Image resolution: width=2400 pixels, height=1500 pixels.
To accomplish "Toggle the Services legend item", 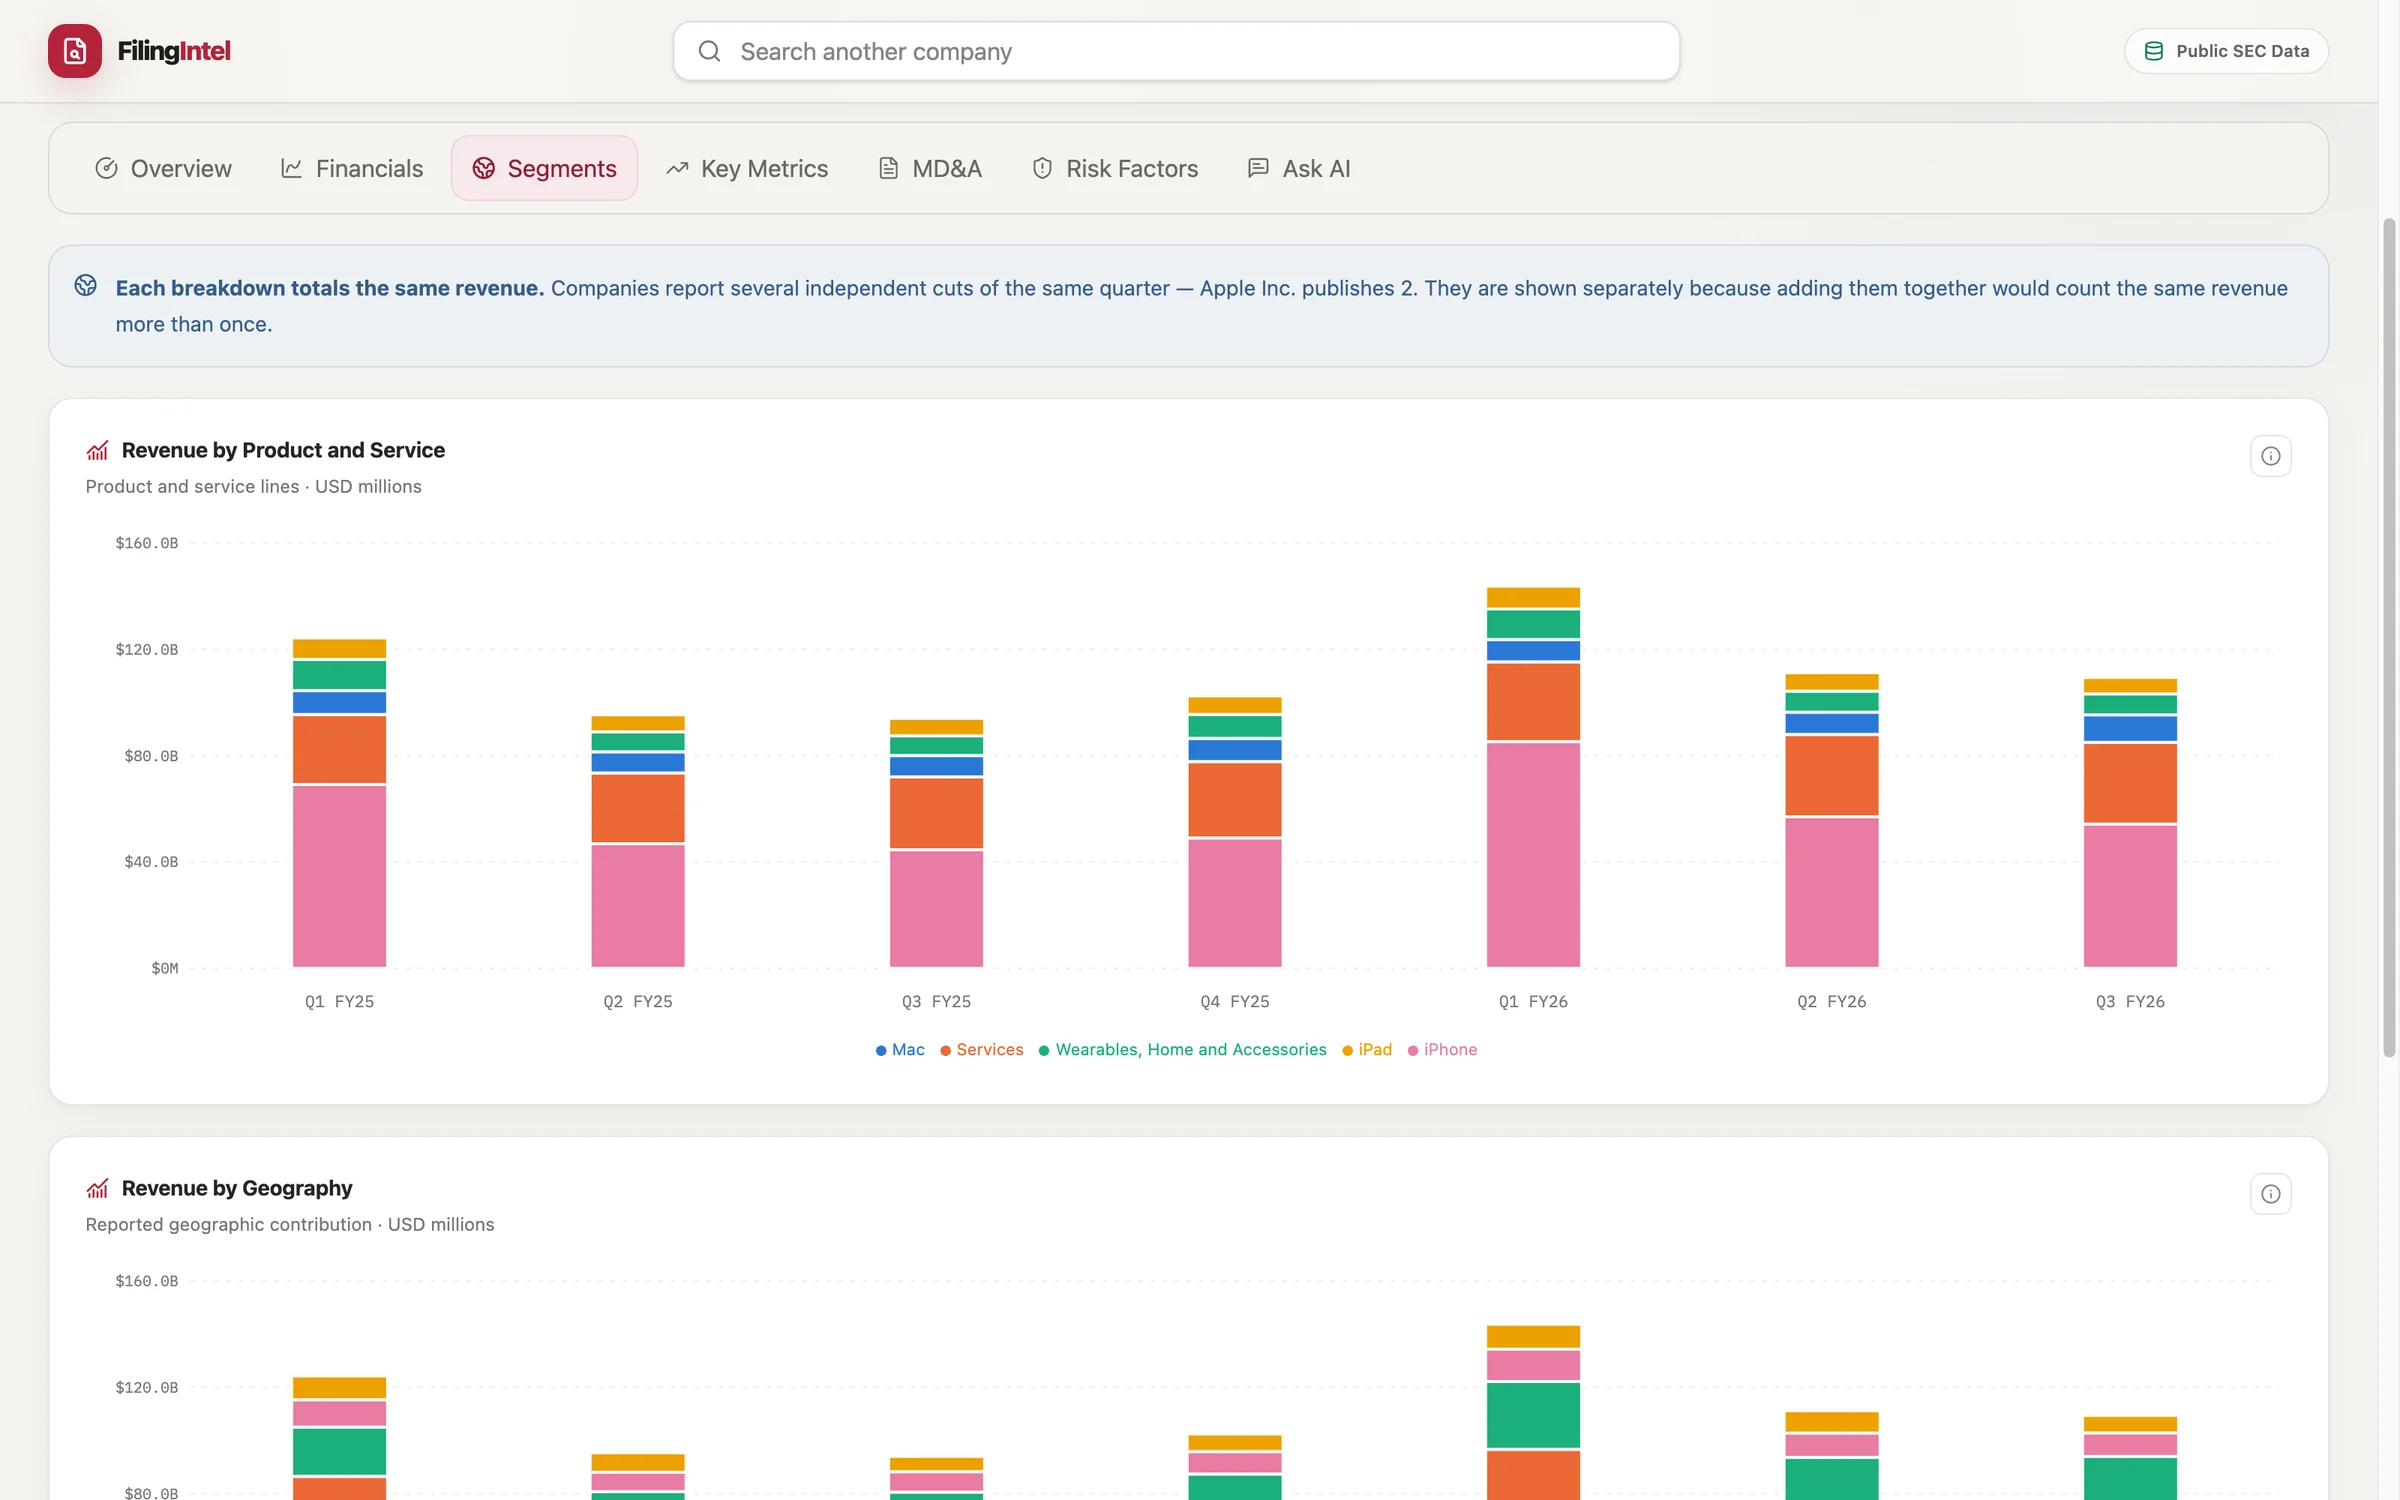I will pyautogui.click(x=982, y=1050).
